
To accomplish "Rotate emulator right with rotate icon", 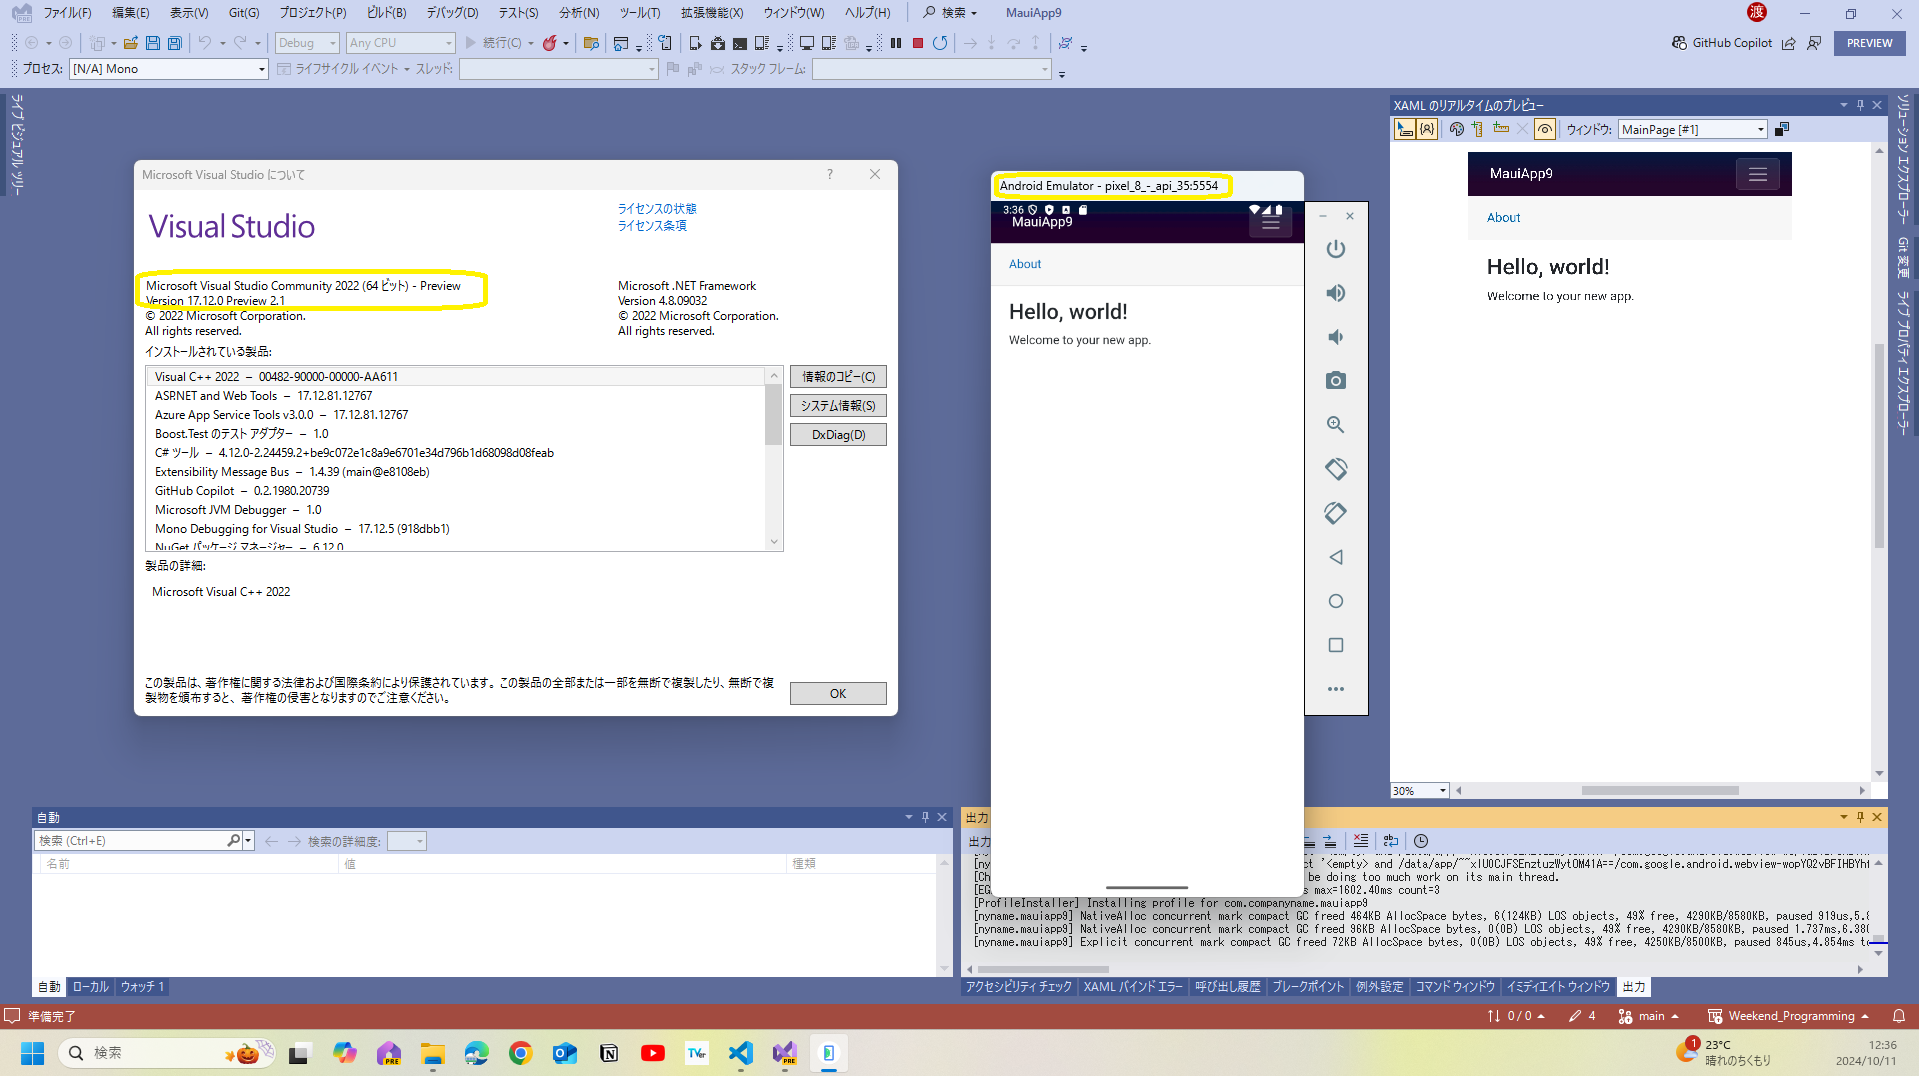I will 1336,513.
